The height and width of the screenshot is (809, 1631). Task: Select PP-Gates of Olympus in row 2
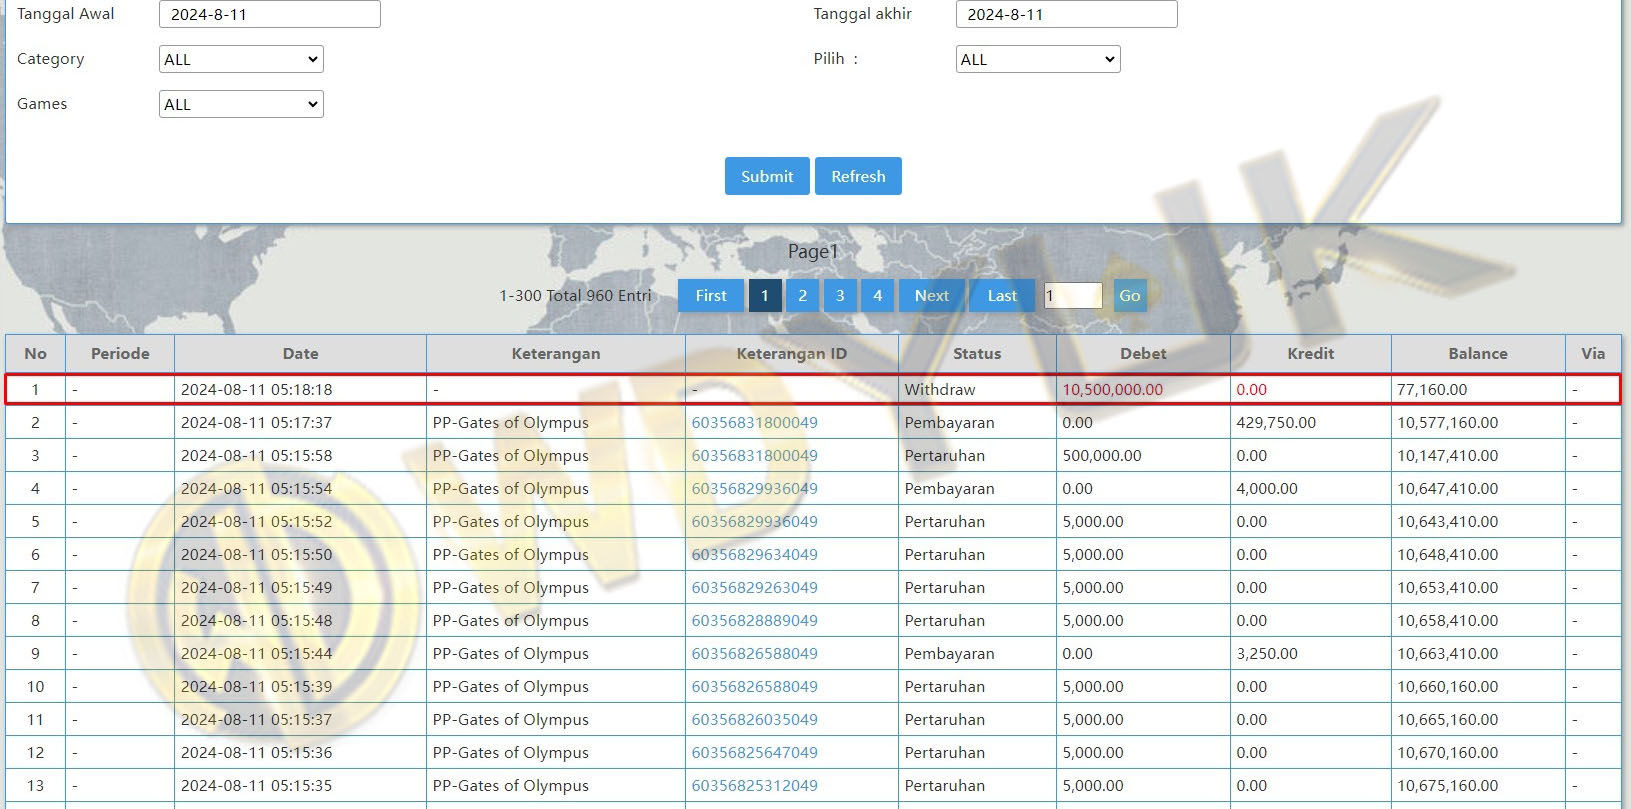(510, 422)
